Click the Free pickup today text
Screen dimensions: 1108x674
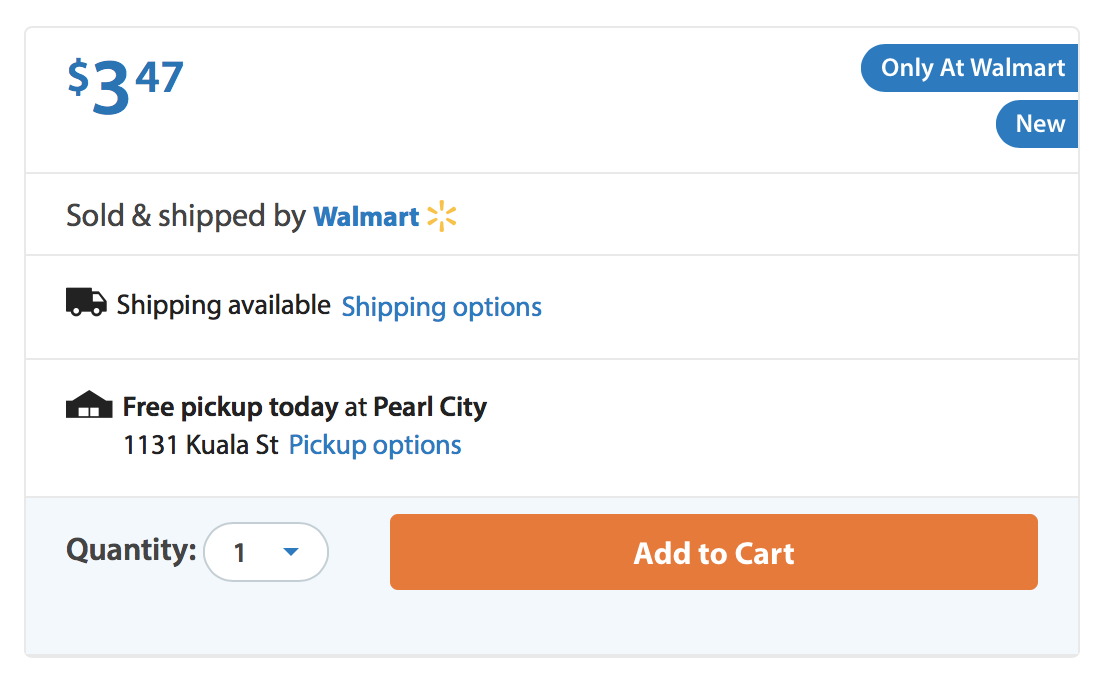pos(230,407)
